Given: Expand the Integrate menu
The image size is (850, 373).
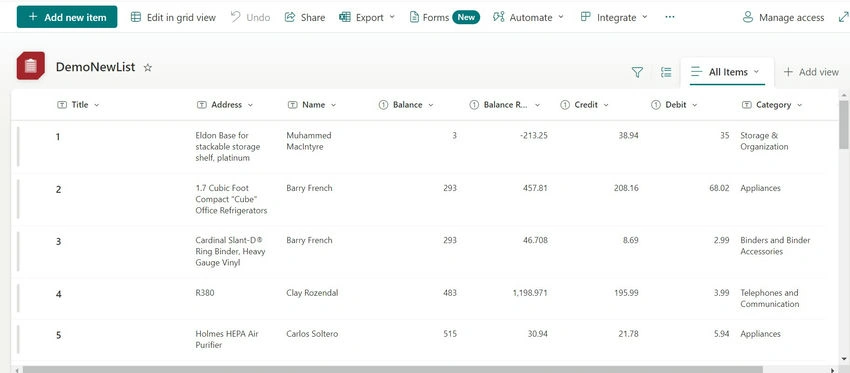Looking at the screenshot, I should (614, 17).
